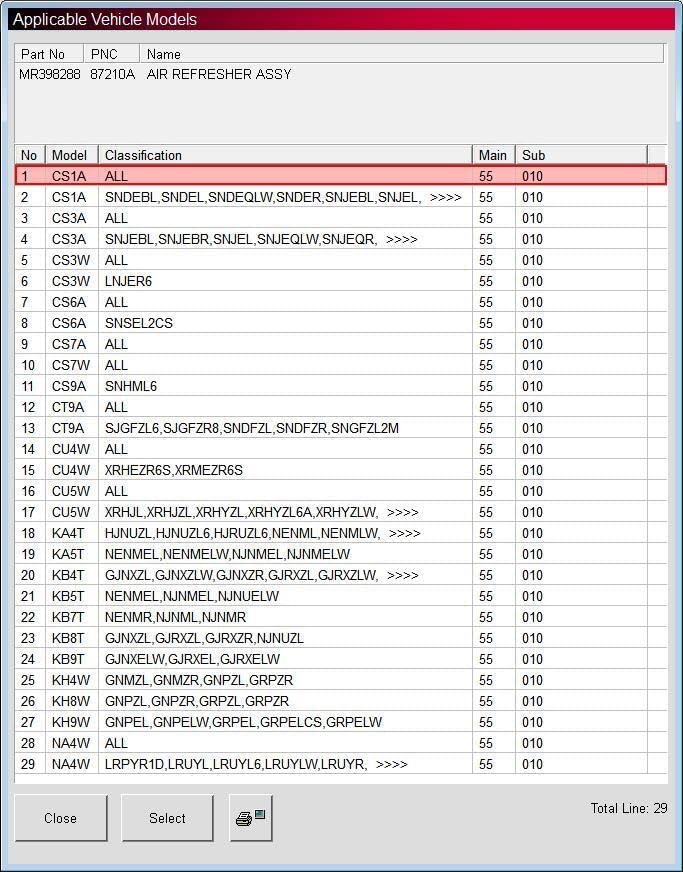
Task: Expand >>>> on the NA4W LRPYR1D row
Action: pyautogui.click(x=392, y=765)
